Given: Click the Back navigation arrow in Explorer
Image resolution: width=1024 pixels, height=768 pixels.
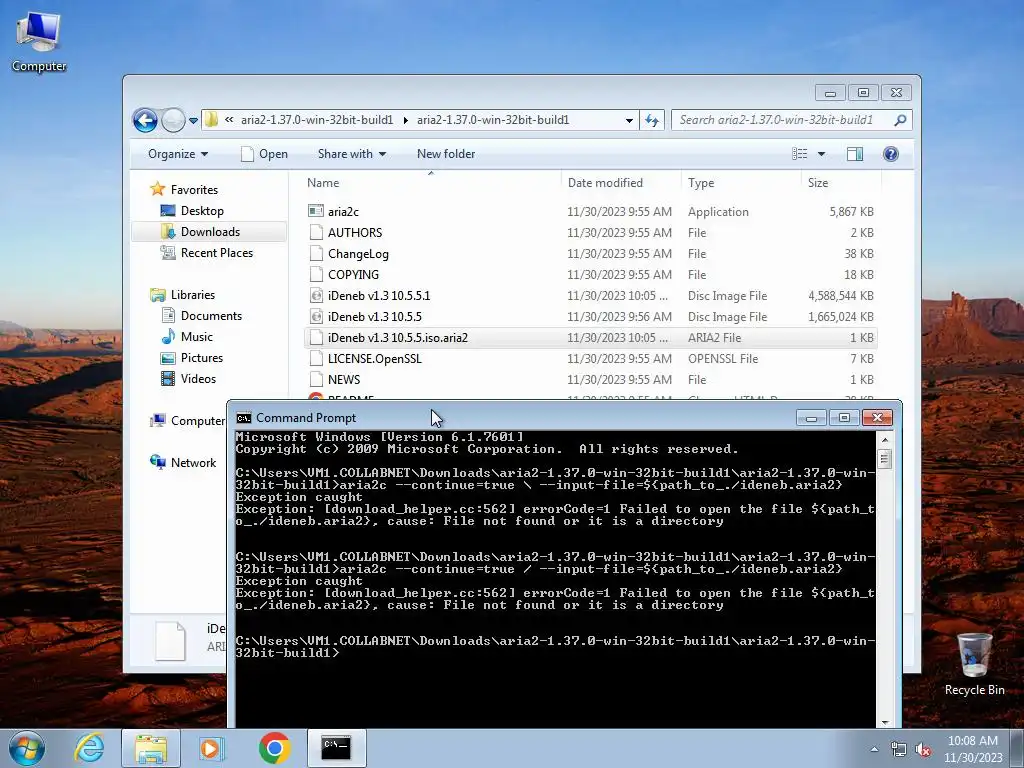Looking at the screenshot, I should pyautogui.click(x=145, y=120).
